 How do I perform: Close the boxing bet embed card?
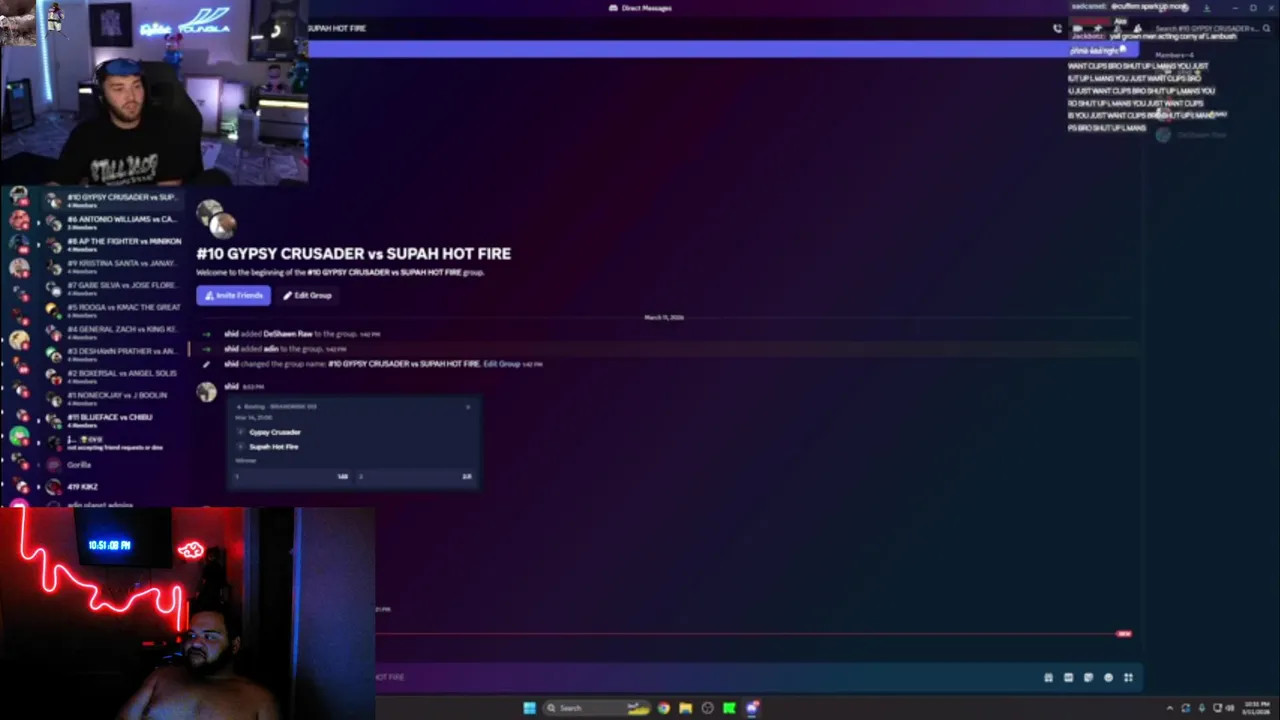pos(467,407)
